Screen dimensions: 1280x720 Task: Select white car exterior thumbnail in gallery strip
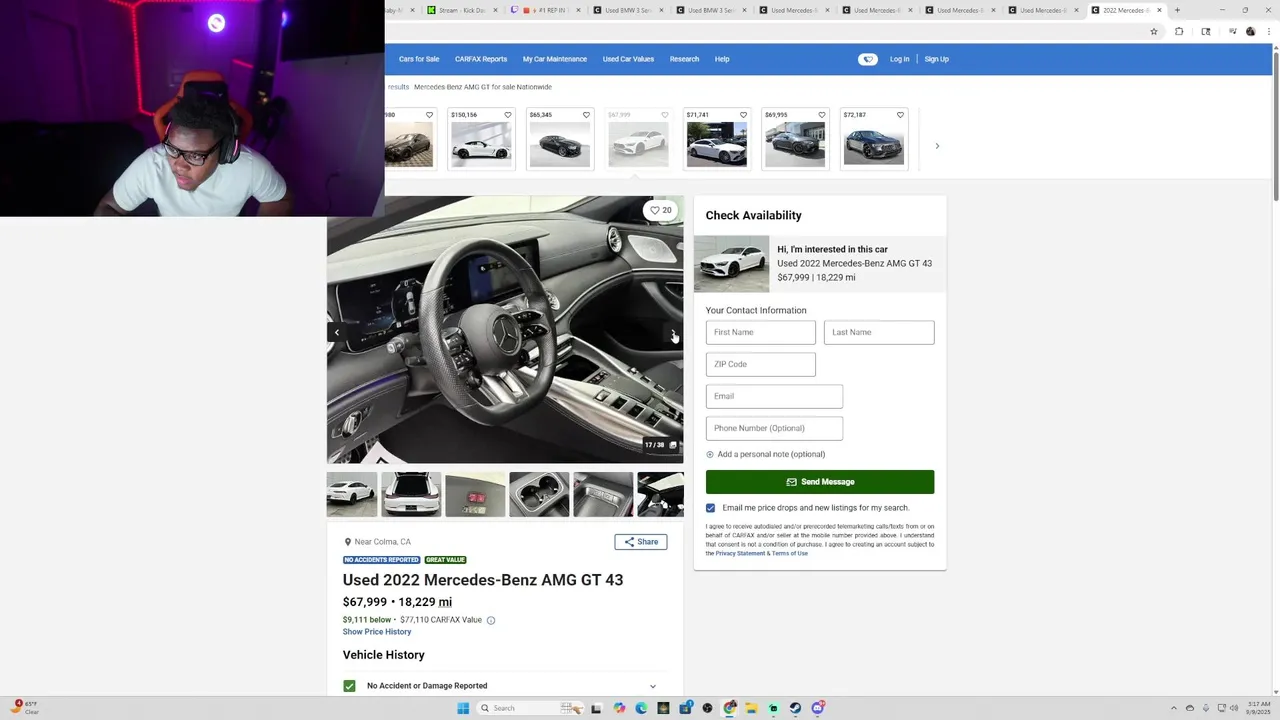click(352, 494)
